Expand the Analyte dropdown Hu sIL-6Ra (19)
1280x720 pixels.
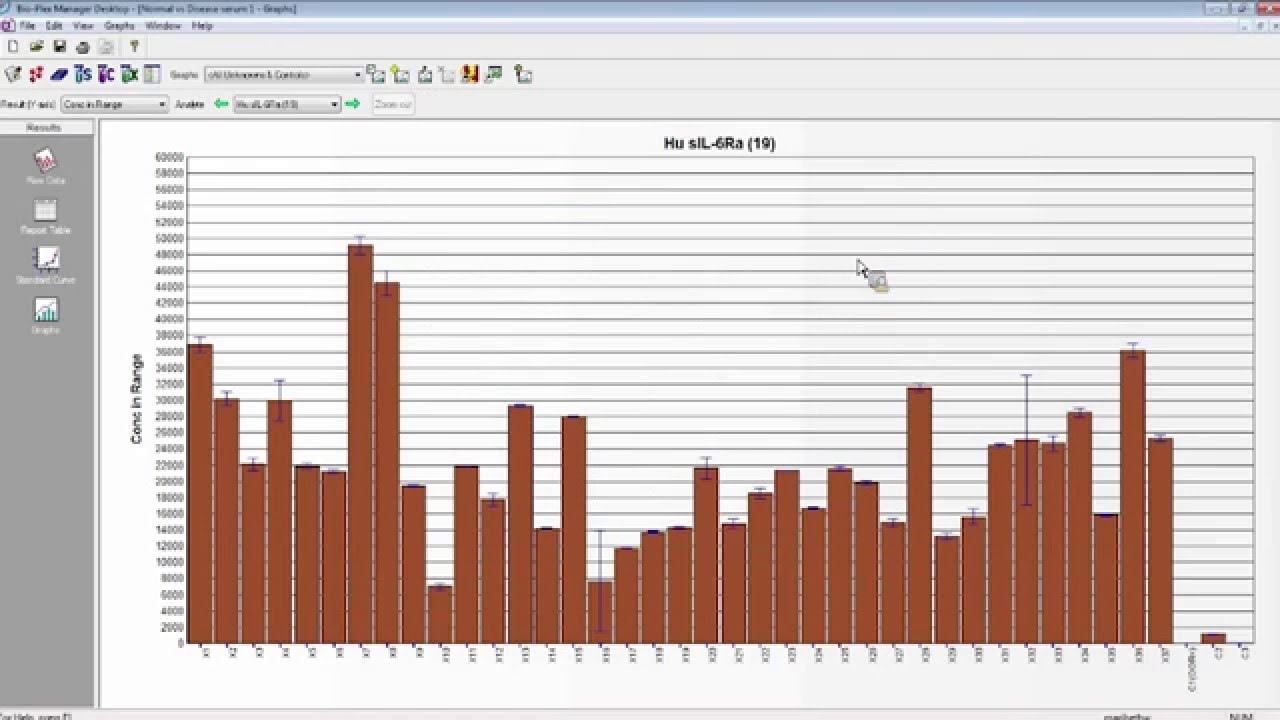pos(334,104)
